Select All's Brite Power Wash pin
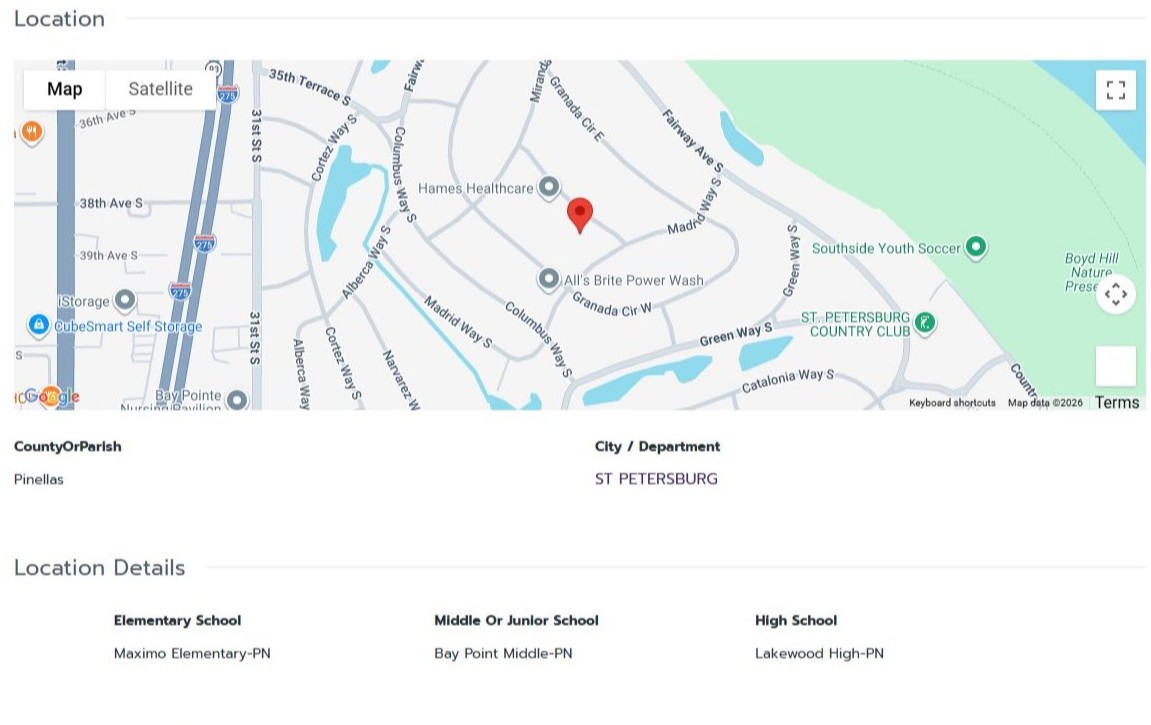 pyautogui.click(x=548, y=280)
